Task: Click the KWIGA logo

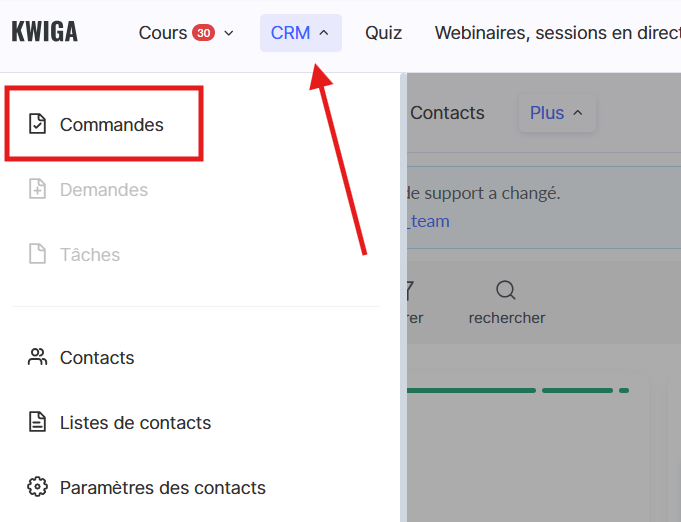Action: (x=44, y=32)
